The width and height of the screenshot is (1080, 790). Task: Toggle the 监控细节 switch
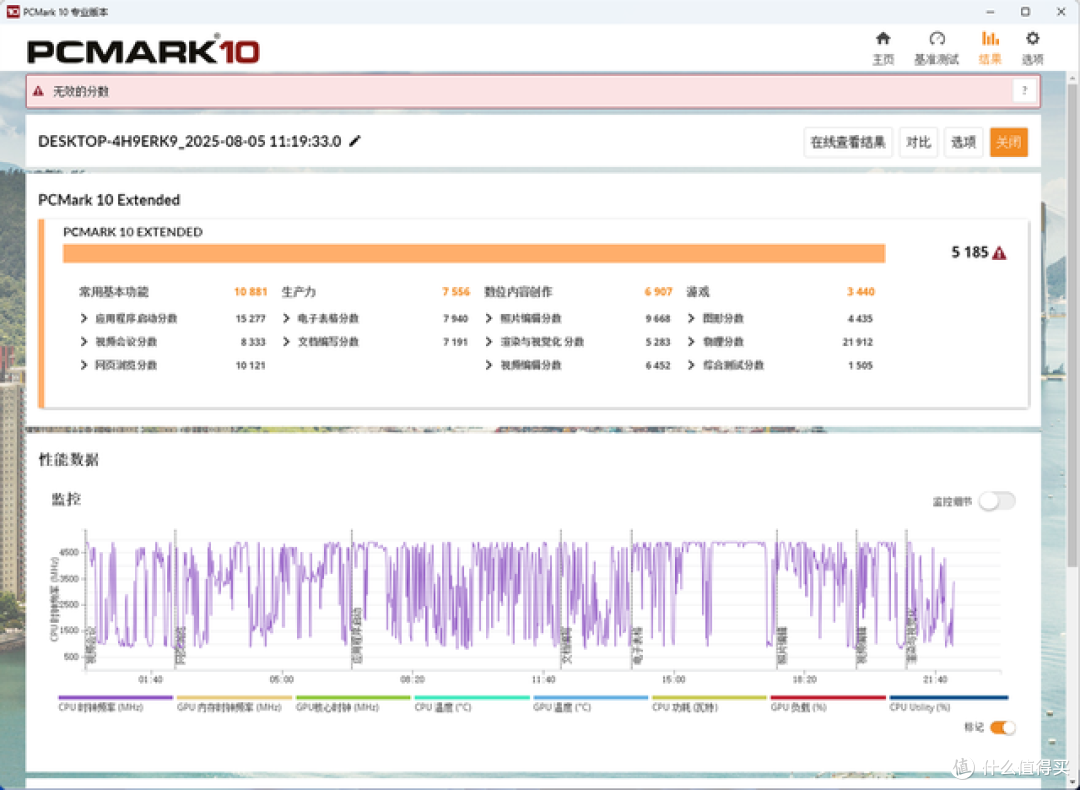(997, 501)
